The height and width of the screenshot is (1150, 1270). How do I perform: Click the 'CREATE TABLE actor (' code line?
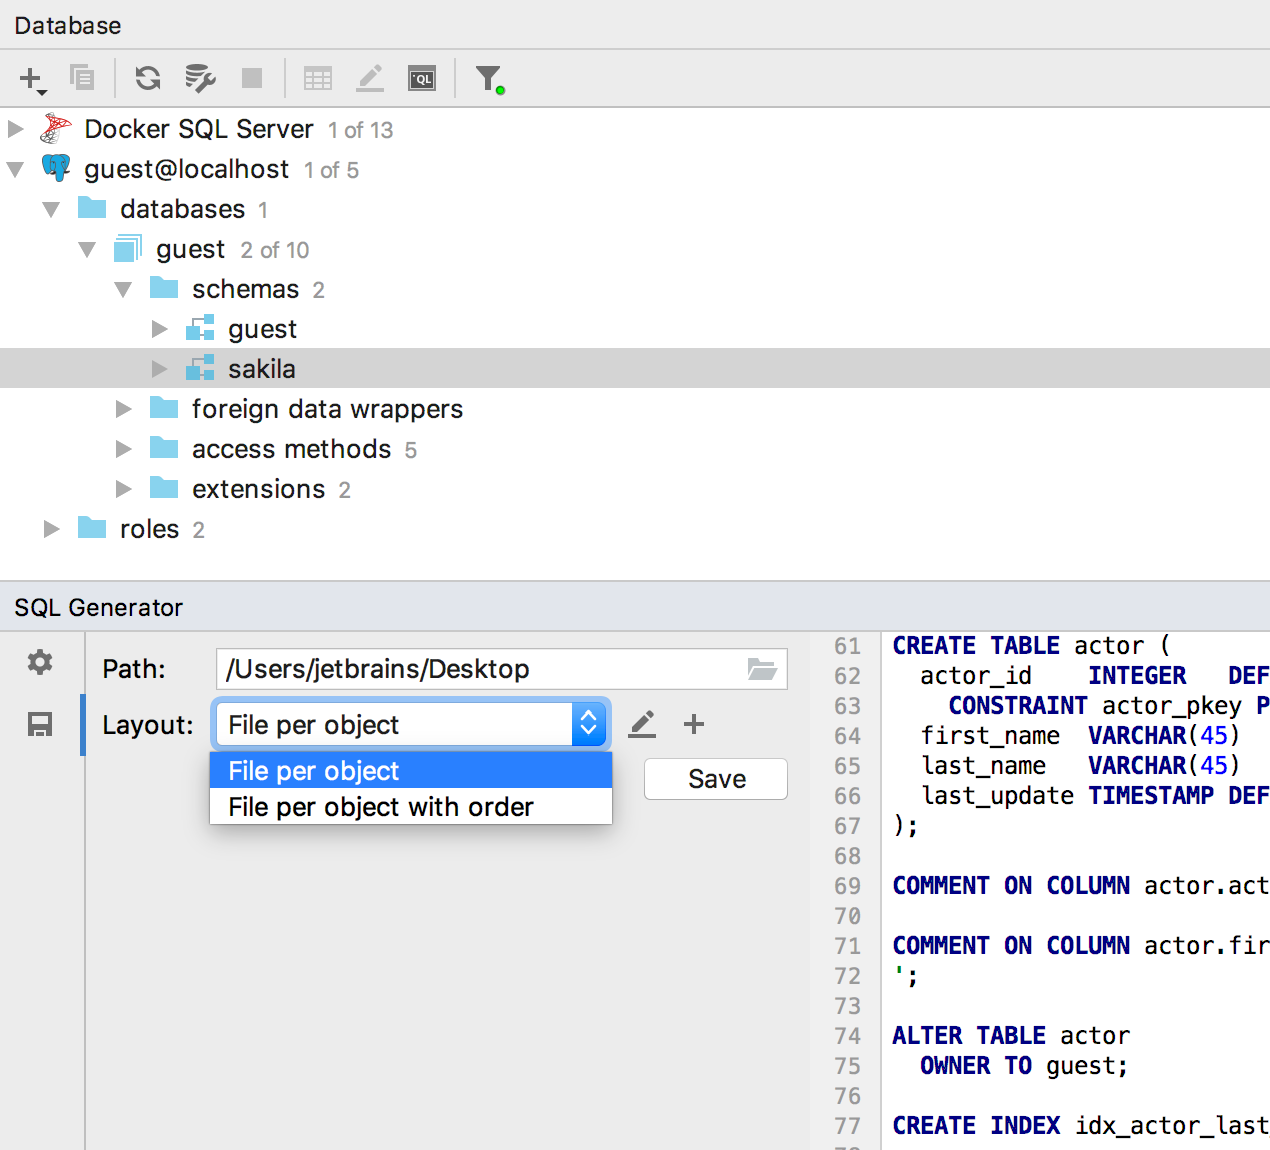coord(1031,646)
